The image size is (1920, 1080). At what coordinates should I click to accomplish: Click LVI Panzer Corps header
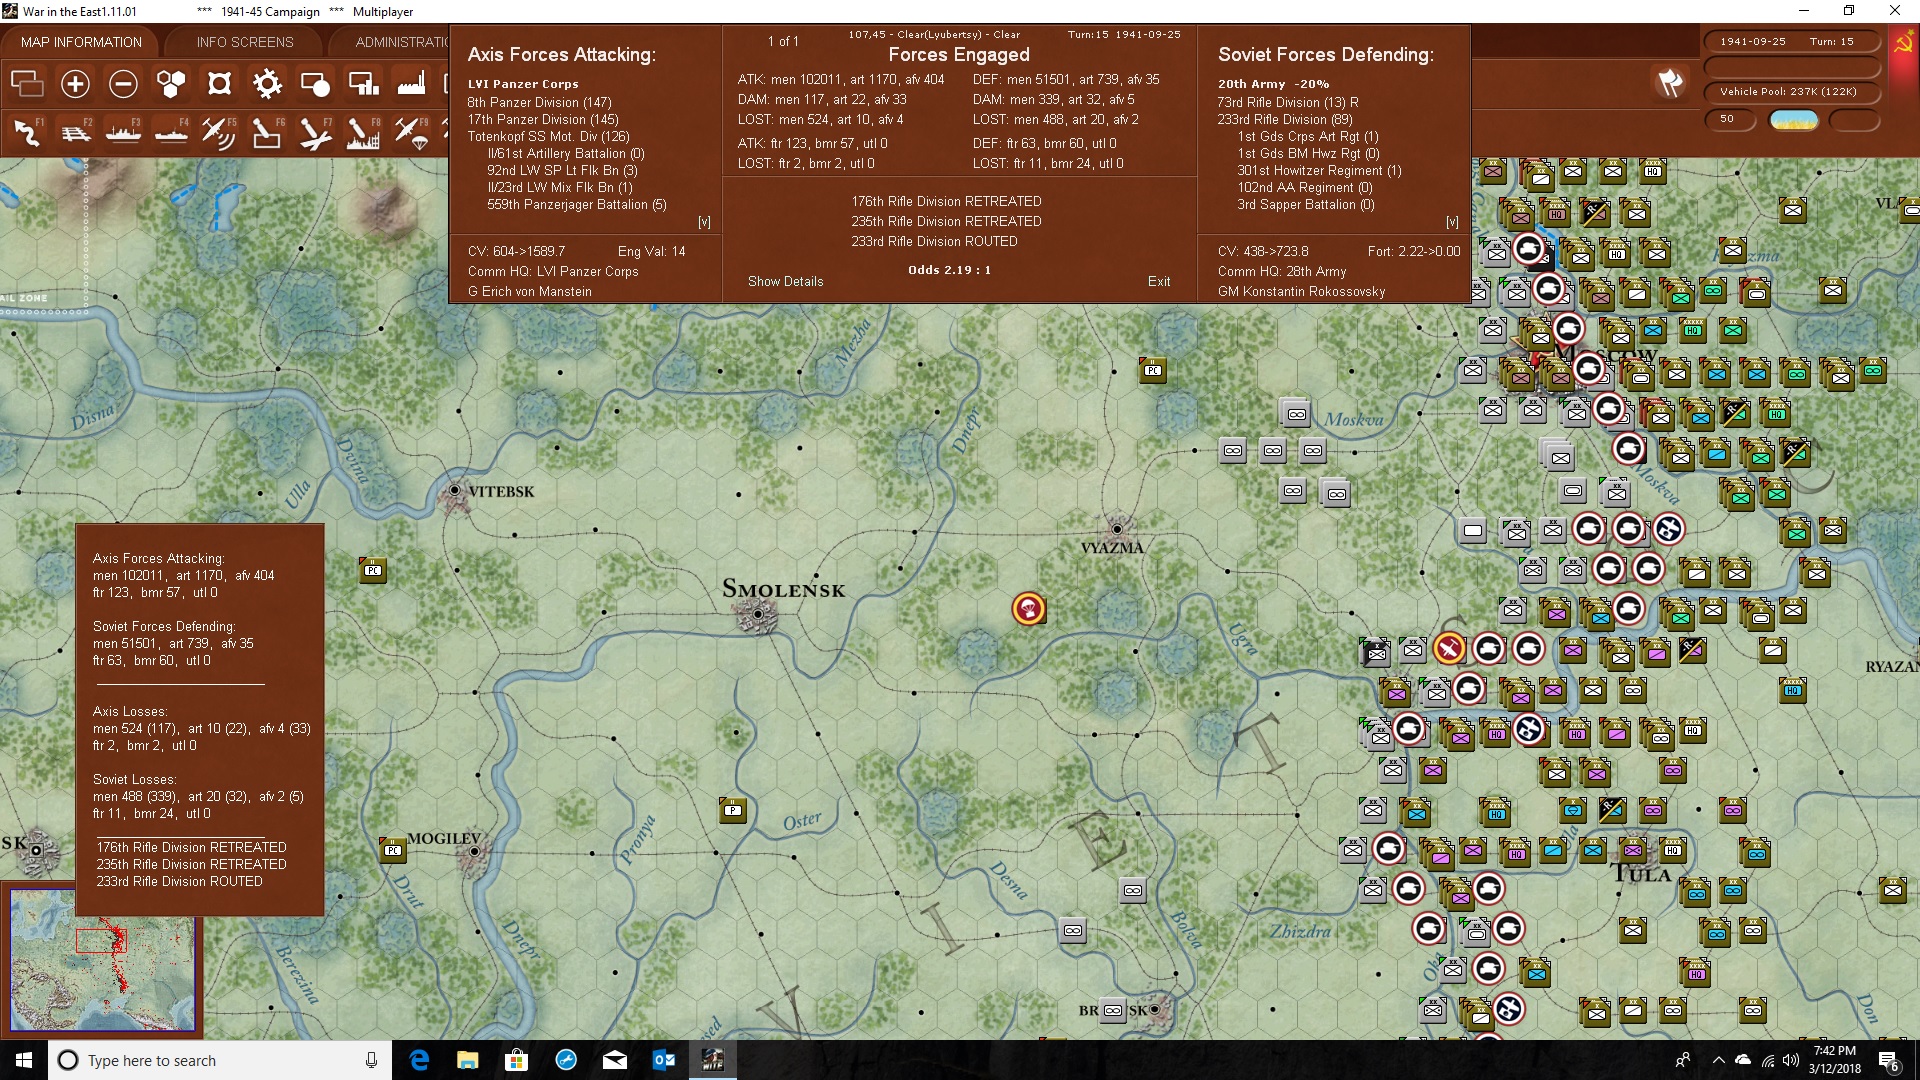[523, 84]
